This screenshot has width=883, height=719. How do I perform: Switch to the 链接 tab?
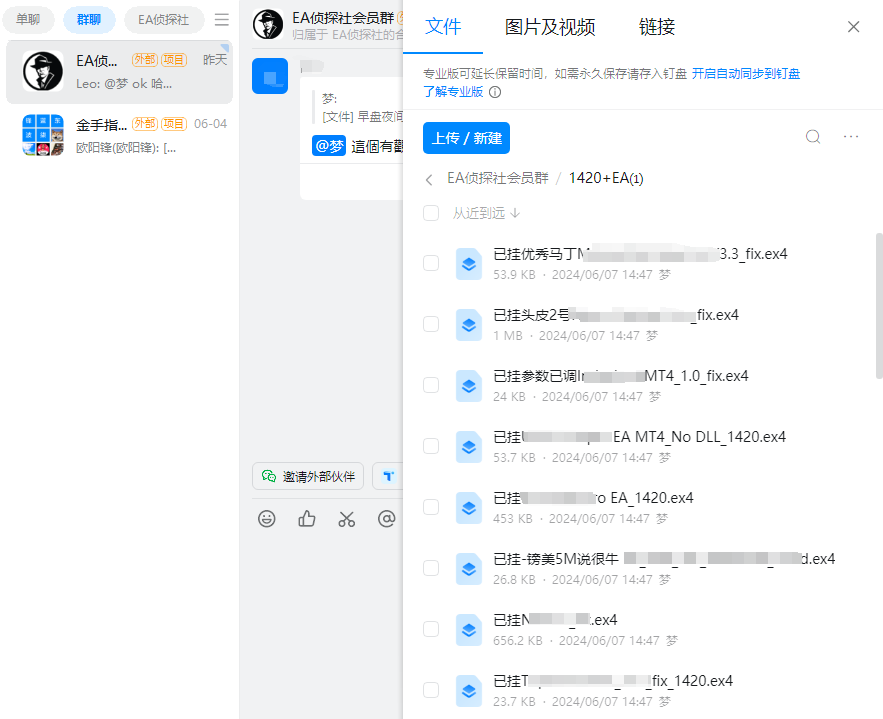pyautogui.click(x=657, y=26)
